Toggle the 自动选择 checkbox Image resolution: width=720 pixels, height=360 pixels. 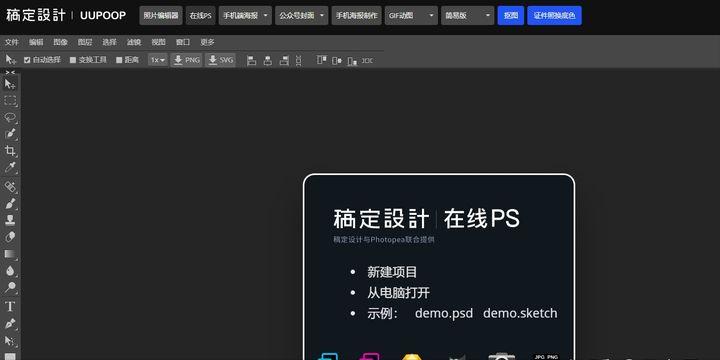pyautogui.click(x=27, y=60)
